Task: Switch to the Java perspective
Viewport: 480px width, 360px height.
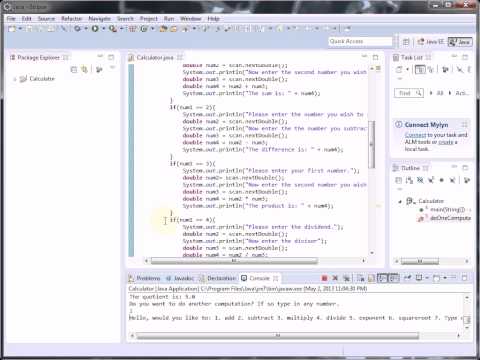Action: 460,42
